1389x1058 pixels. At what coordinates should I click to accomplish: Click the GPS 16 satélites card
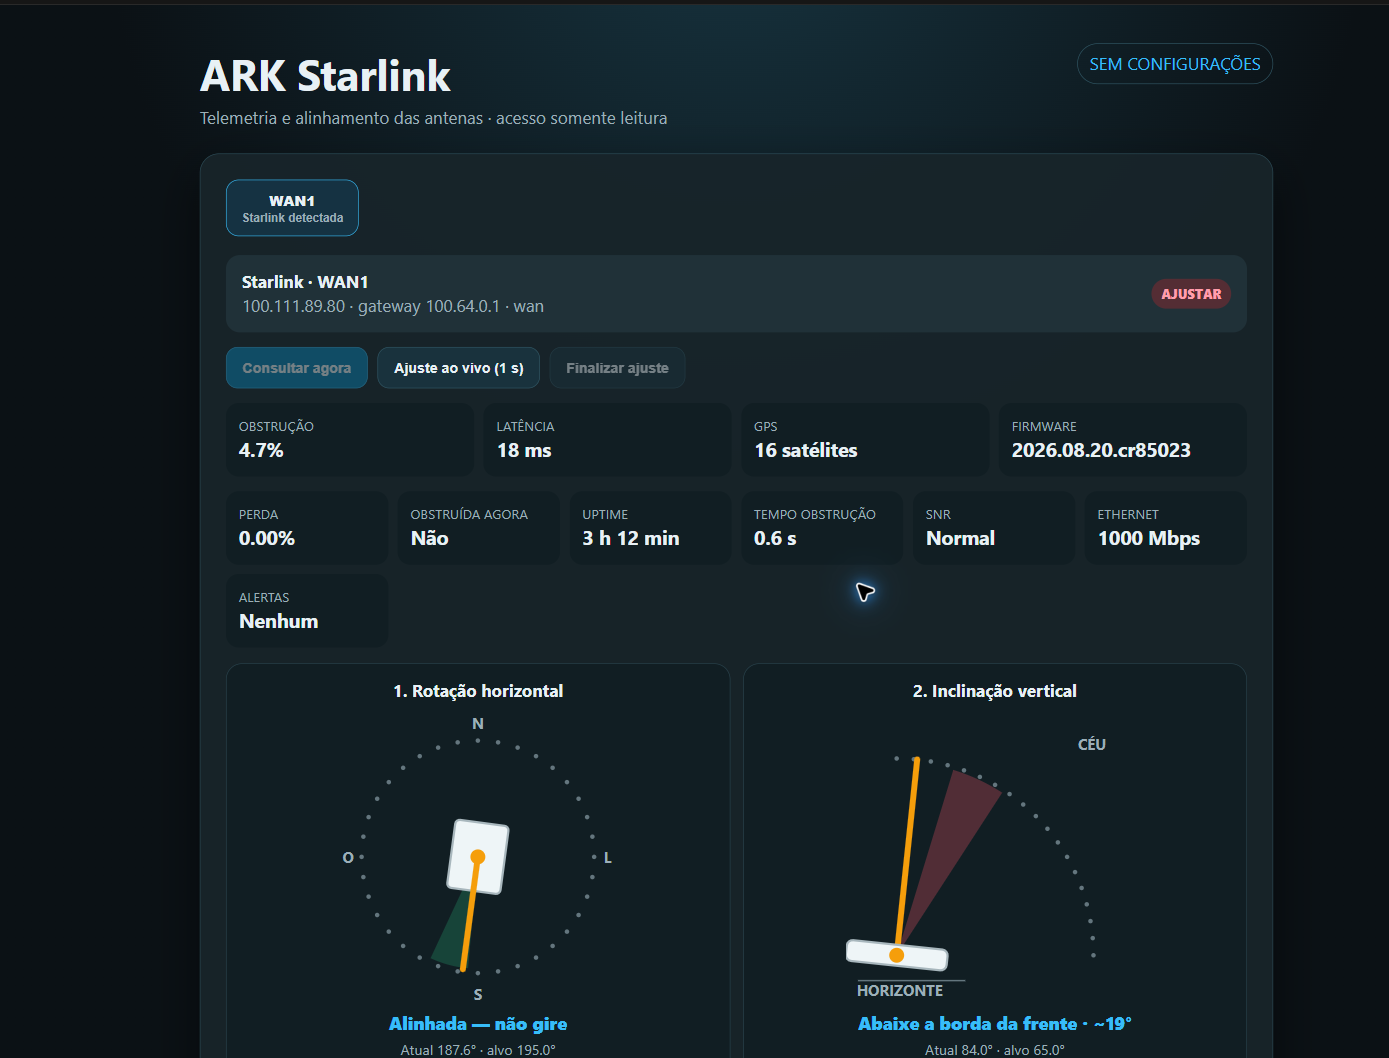(865, 439)
